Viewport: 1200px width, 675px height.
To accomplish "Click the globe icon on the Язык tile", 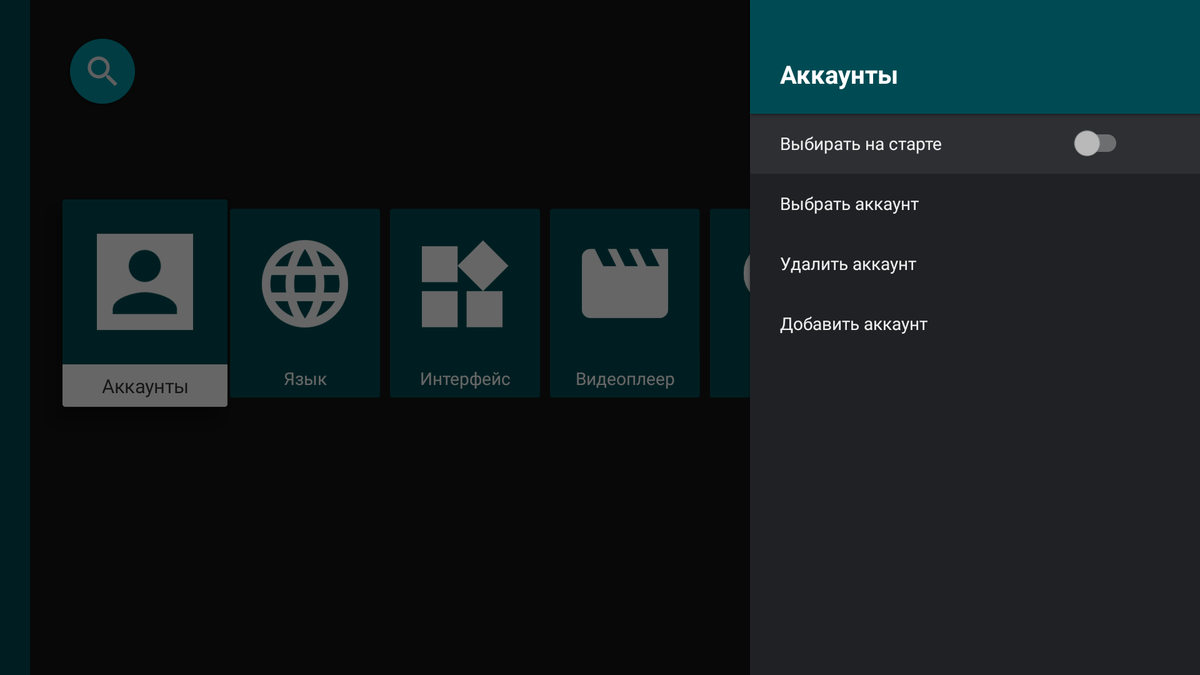I will (x=304, y=283).
